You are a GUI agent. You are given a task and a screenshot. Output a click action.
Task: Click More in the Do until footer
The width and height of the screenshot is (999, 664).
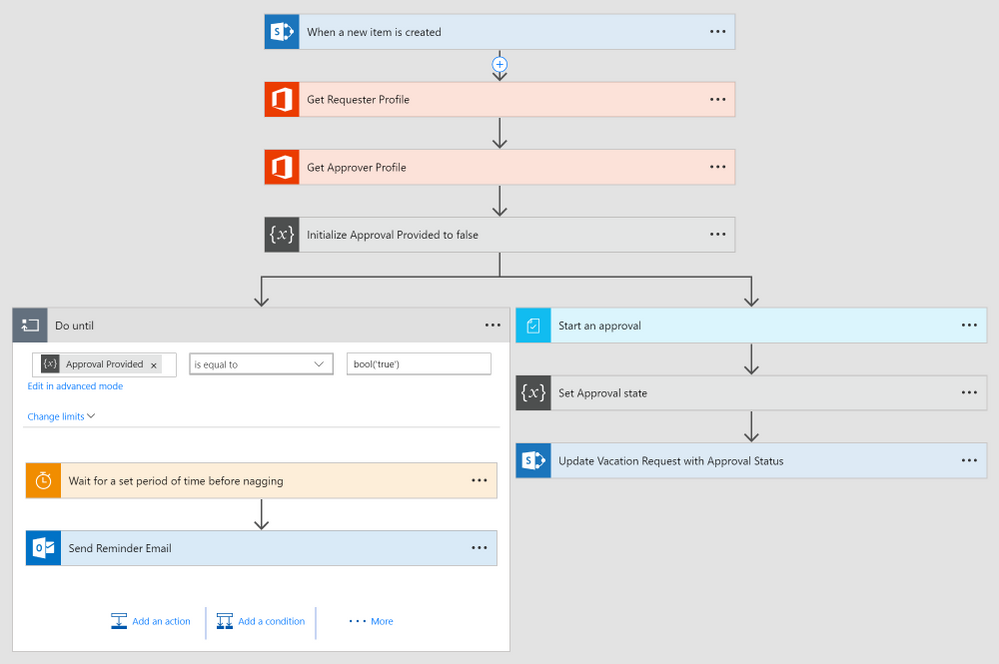point(370,620)
